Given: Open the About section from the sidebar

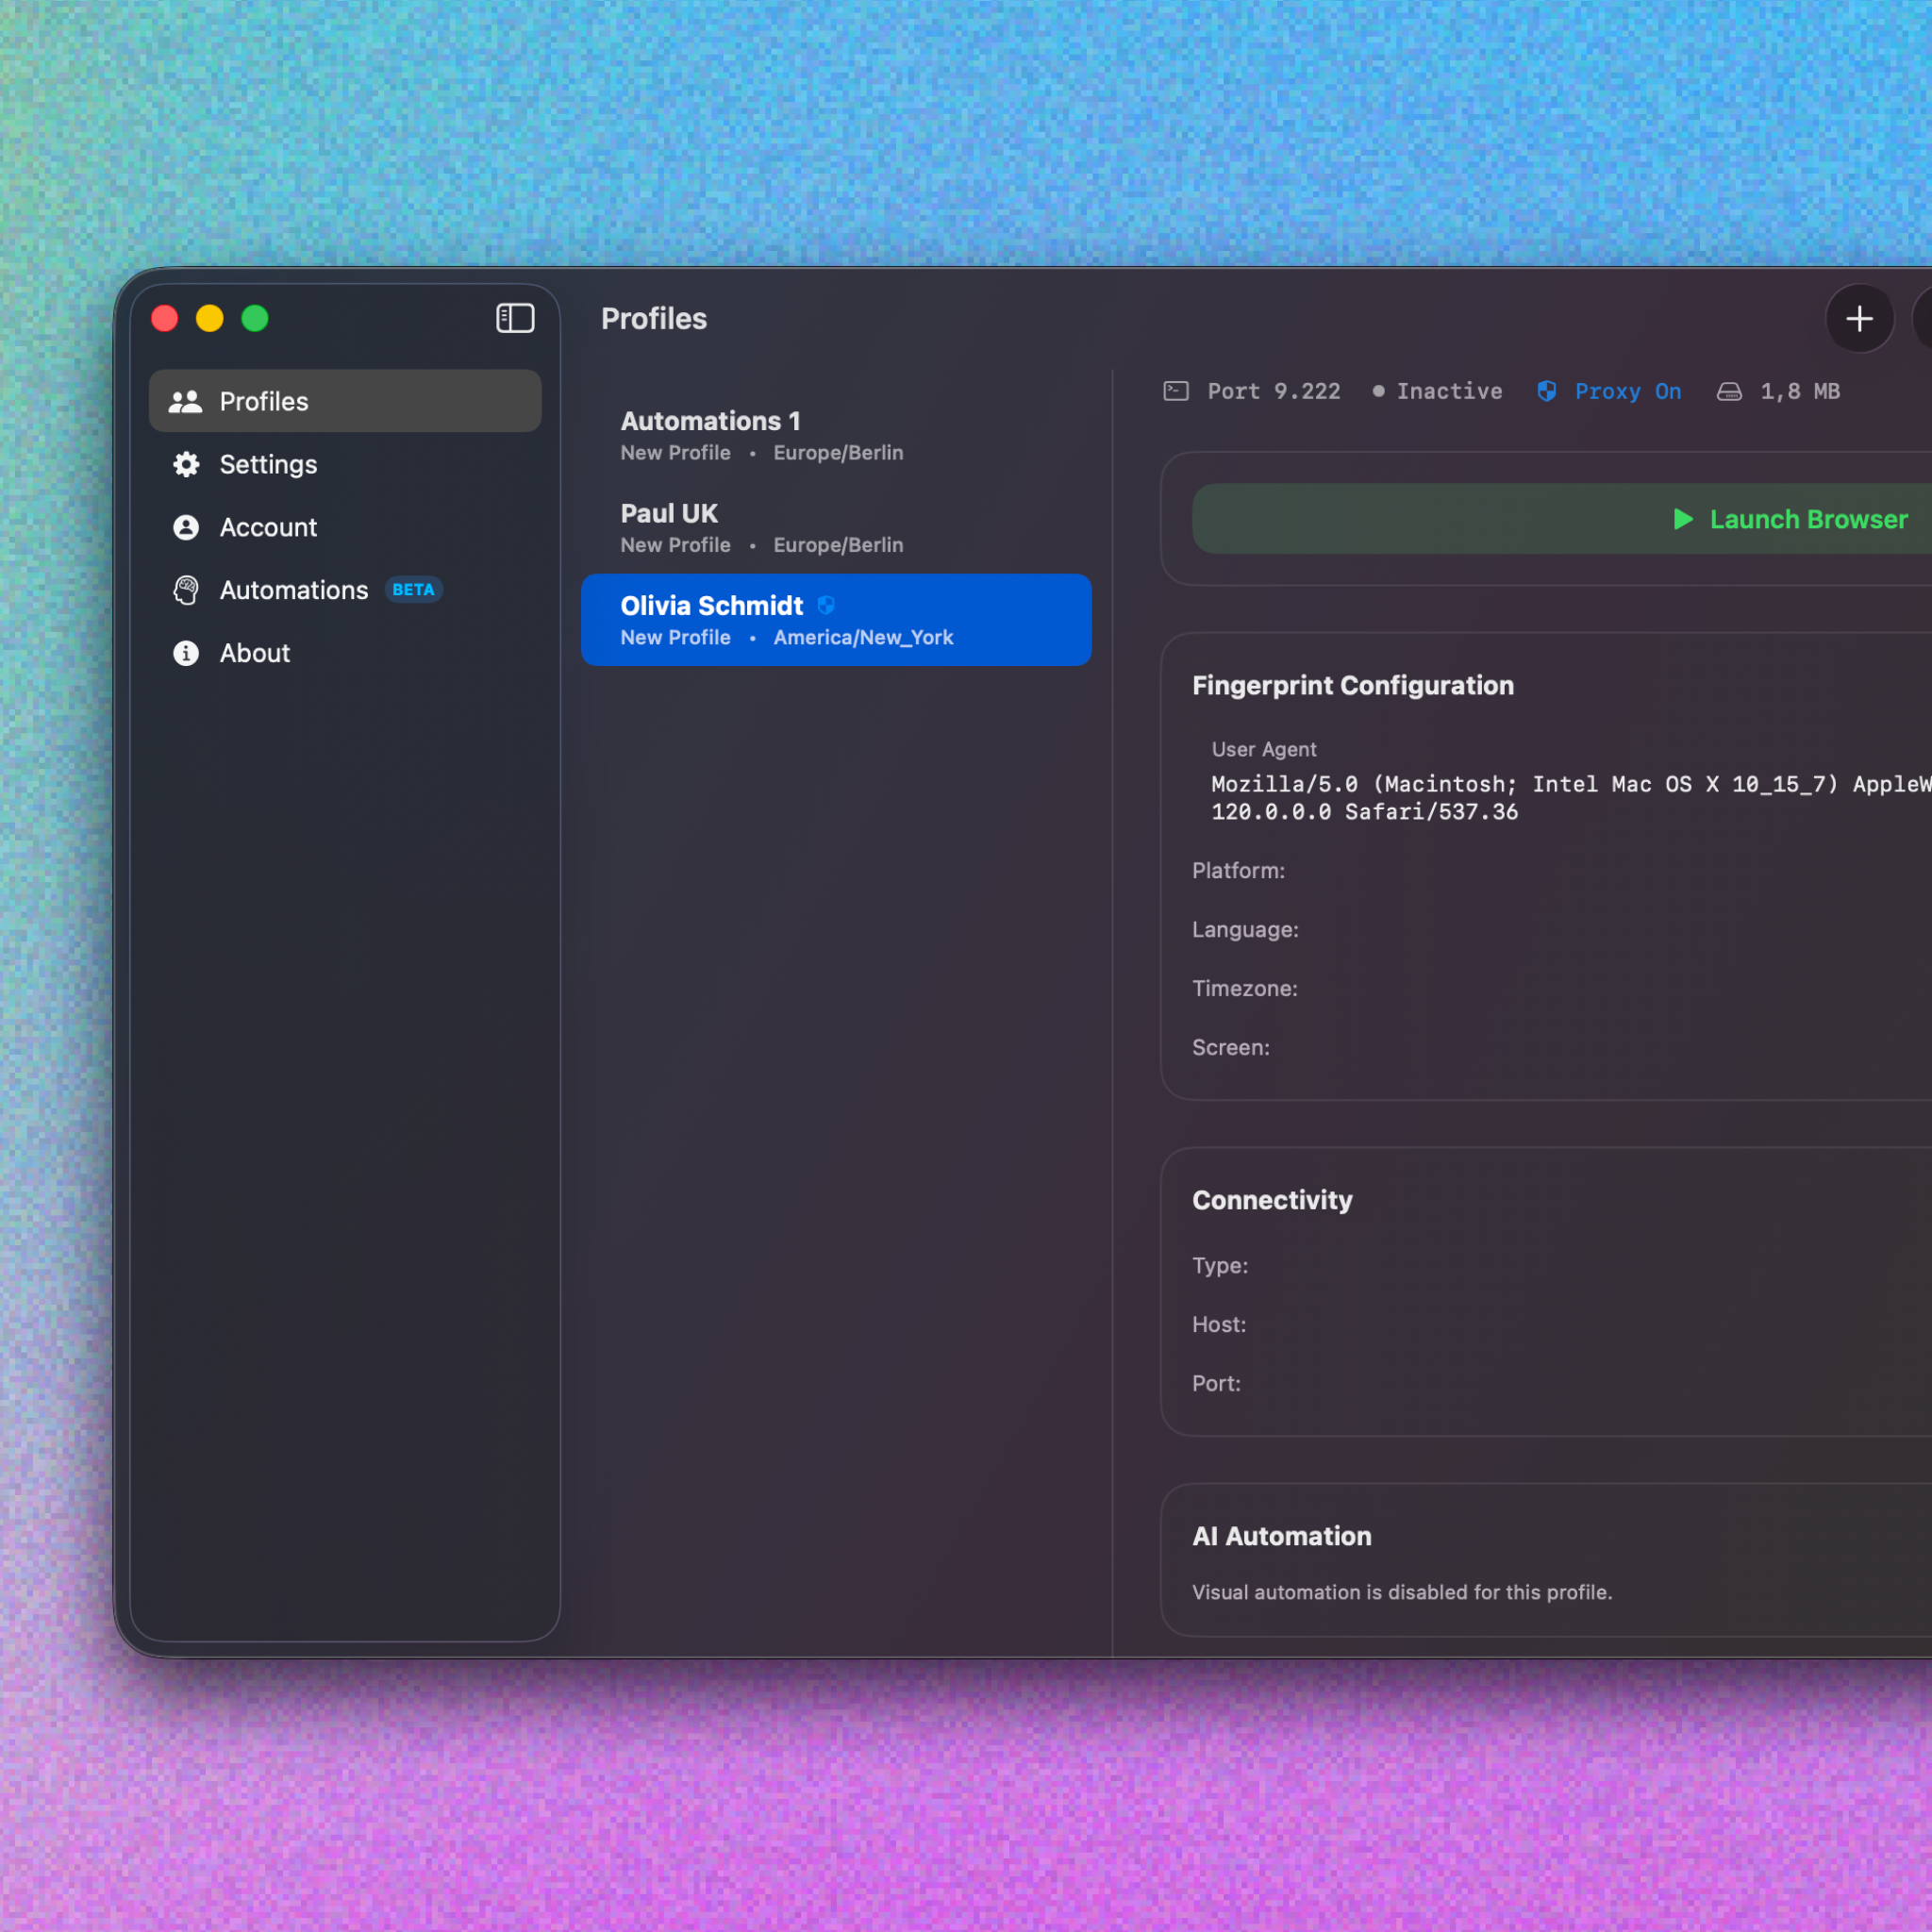Looking at the screenshot, I should click(254, 653).
